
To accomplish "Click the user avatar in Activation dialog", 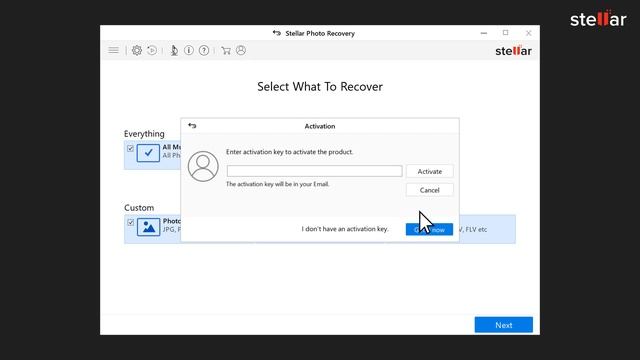I will point(203,167).
